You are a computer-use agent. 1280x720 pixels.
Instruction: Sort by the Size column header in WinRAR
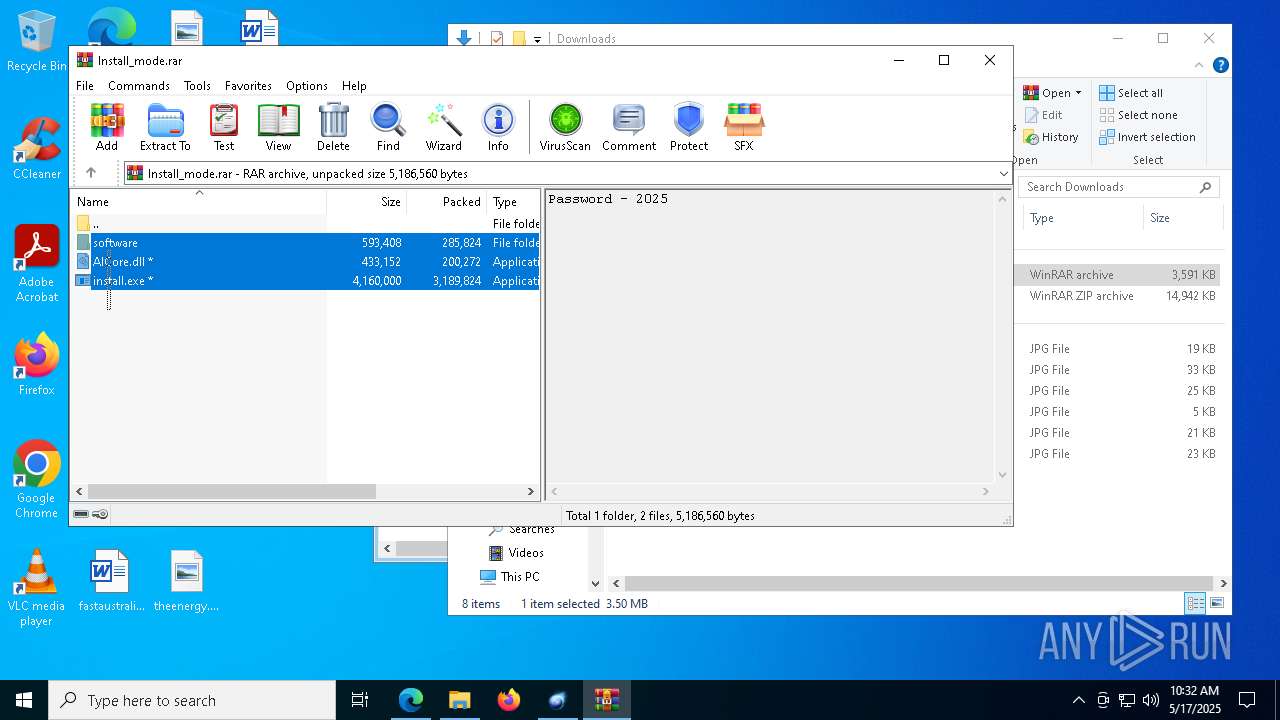366,202
